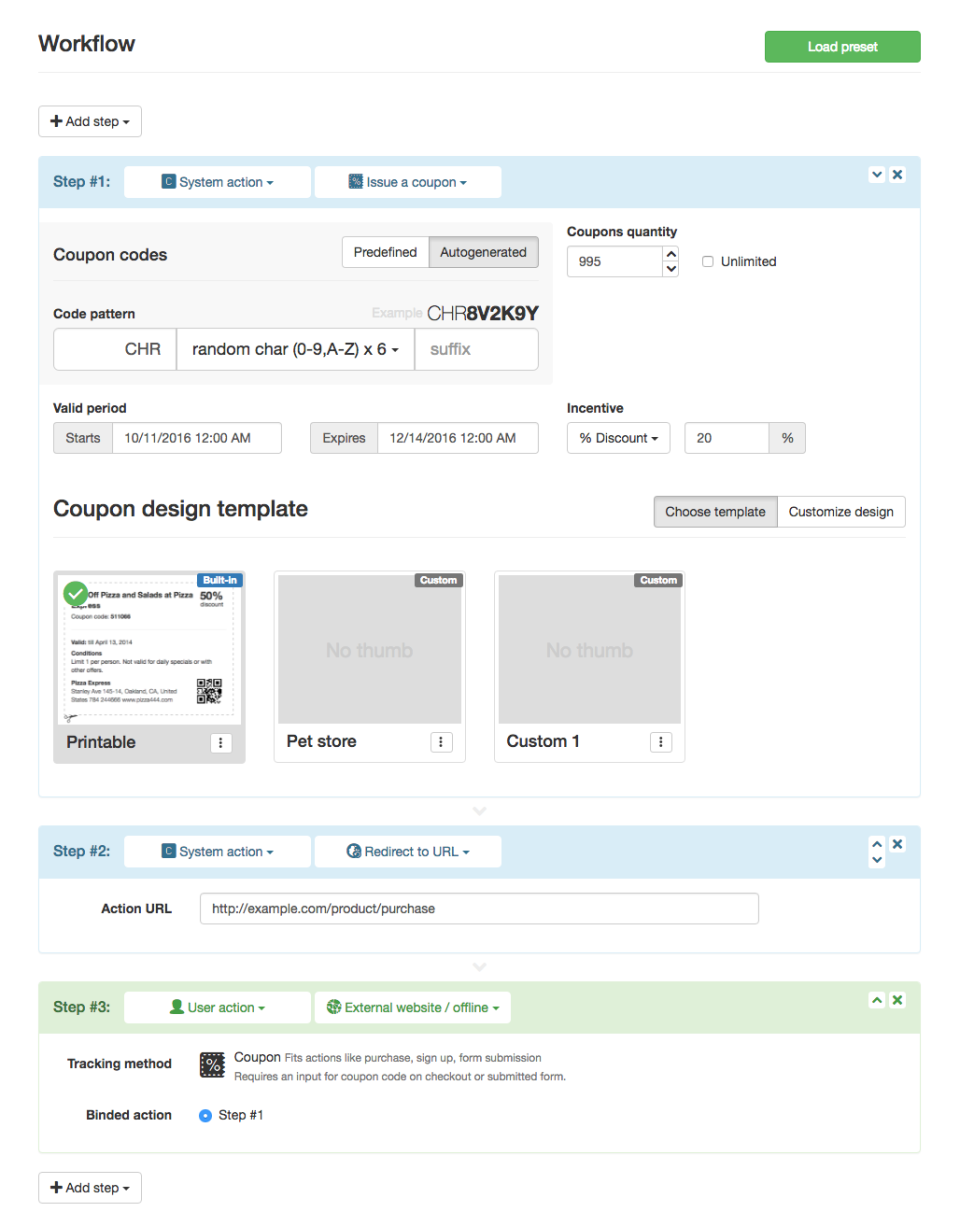Click the Built-in badge on Printable
This screenshot has width=960, height=1226.
219,580
